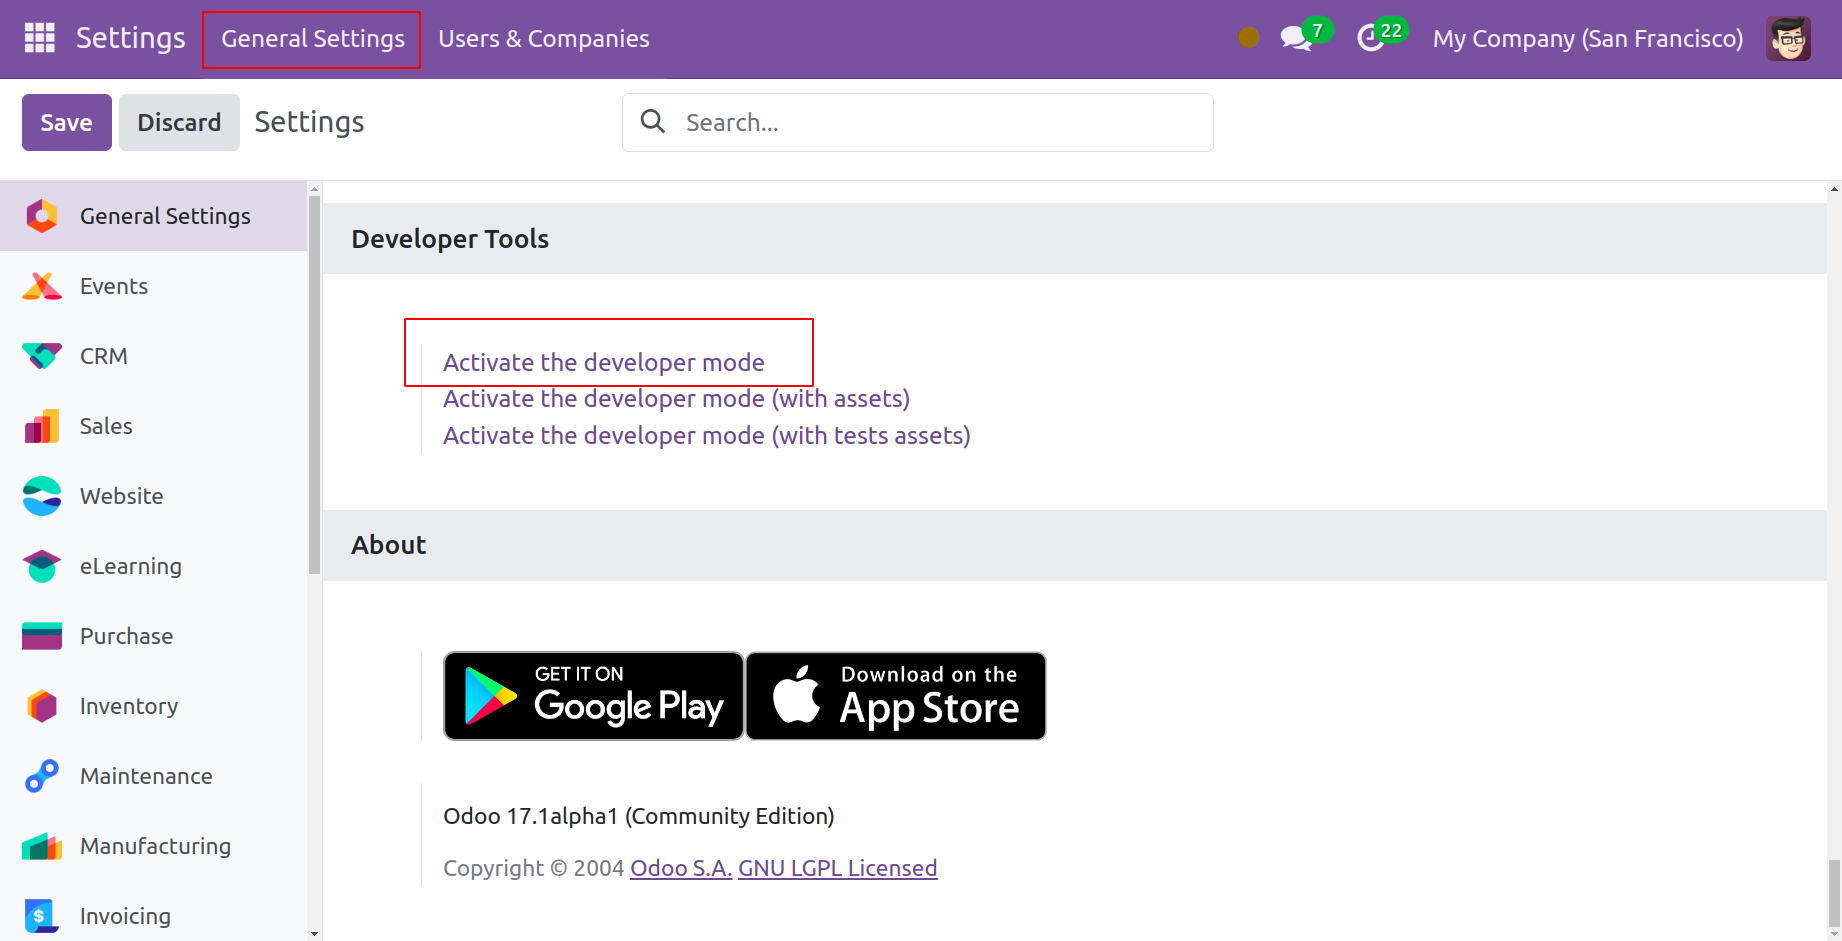This screenshot has width=1842, height=941.
Task: Click the Settings breadcrumb title
Action: (x=310, y=122)
